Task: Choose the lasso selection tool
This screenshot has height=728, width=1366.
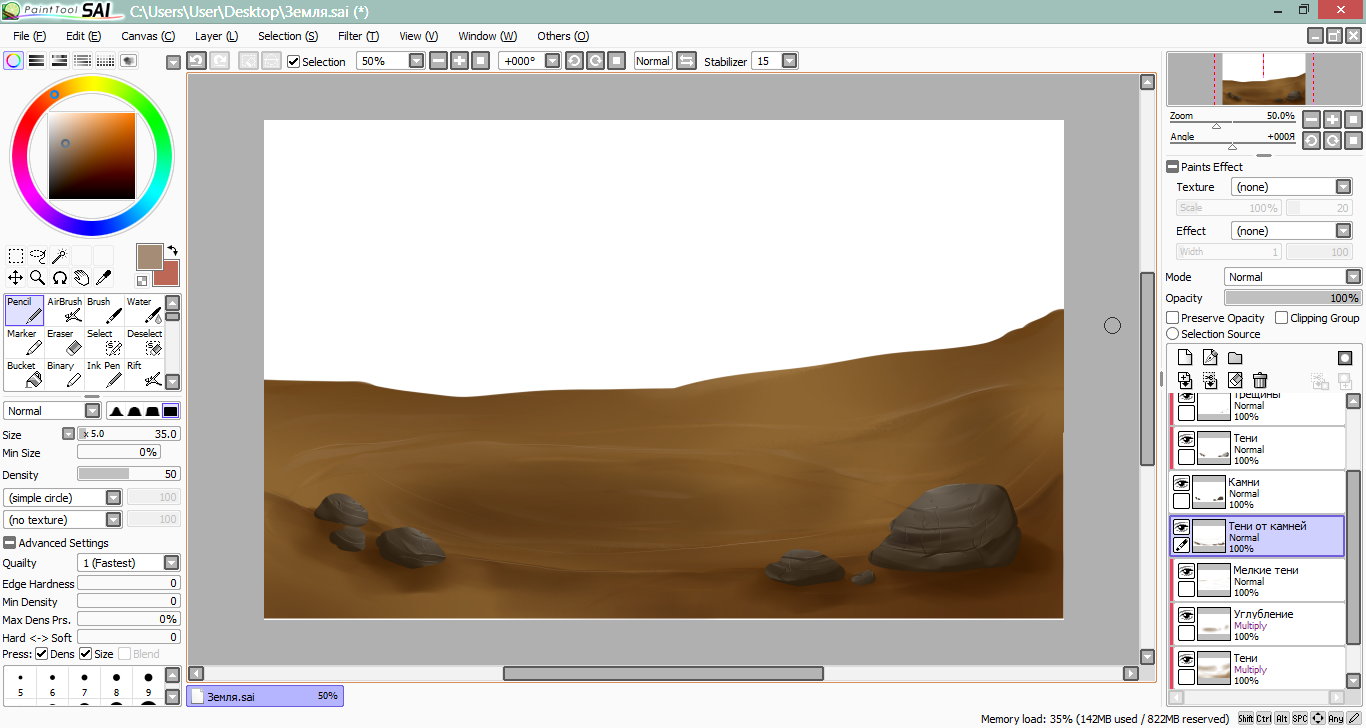Action: 38,256
